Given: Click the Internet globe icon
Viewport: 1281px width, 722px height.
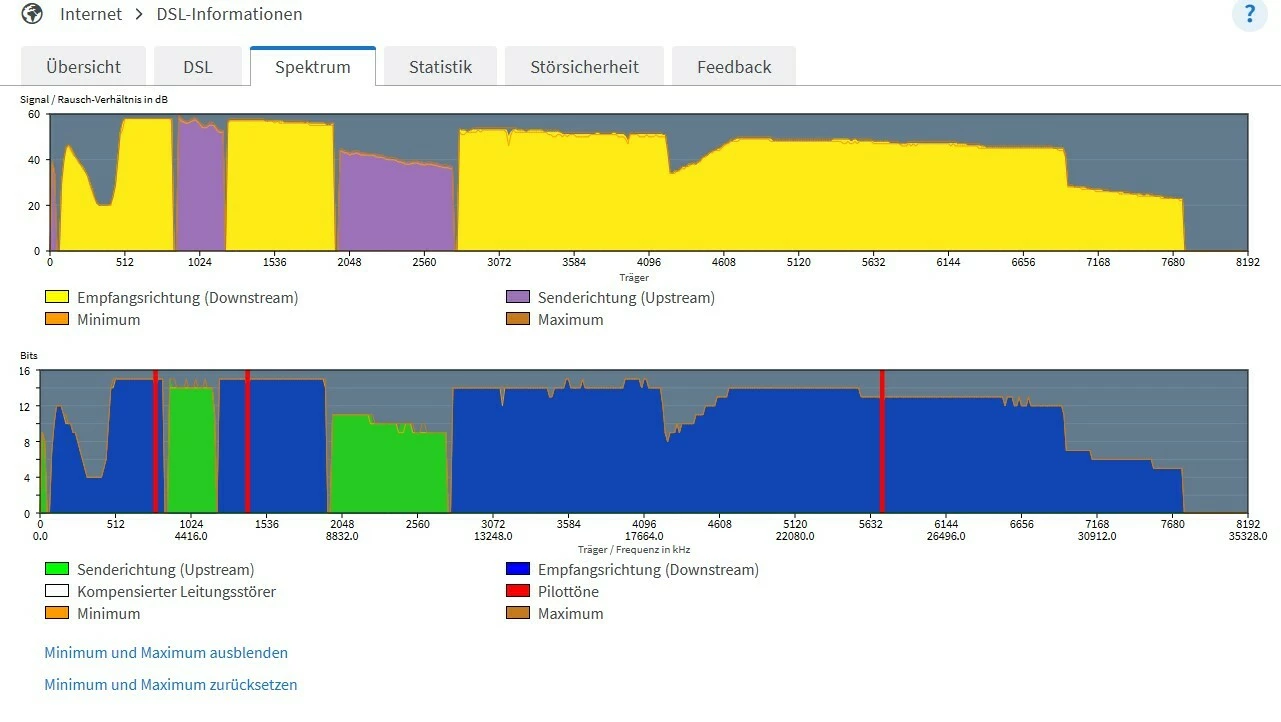Looking at the screenshot, I should 32,14.
